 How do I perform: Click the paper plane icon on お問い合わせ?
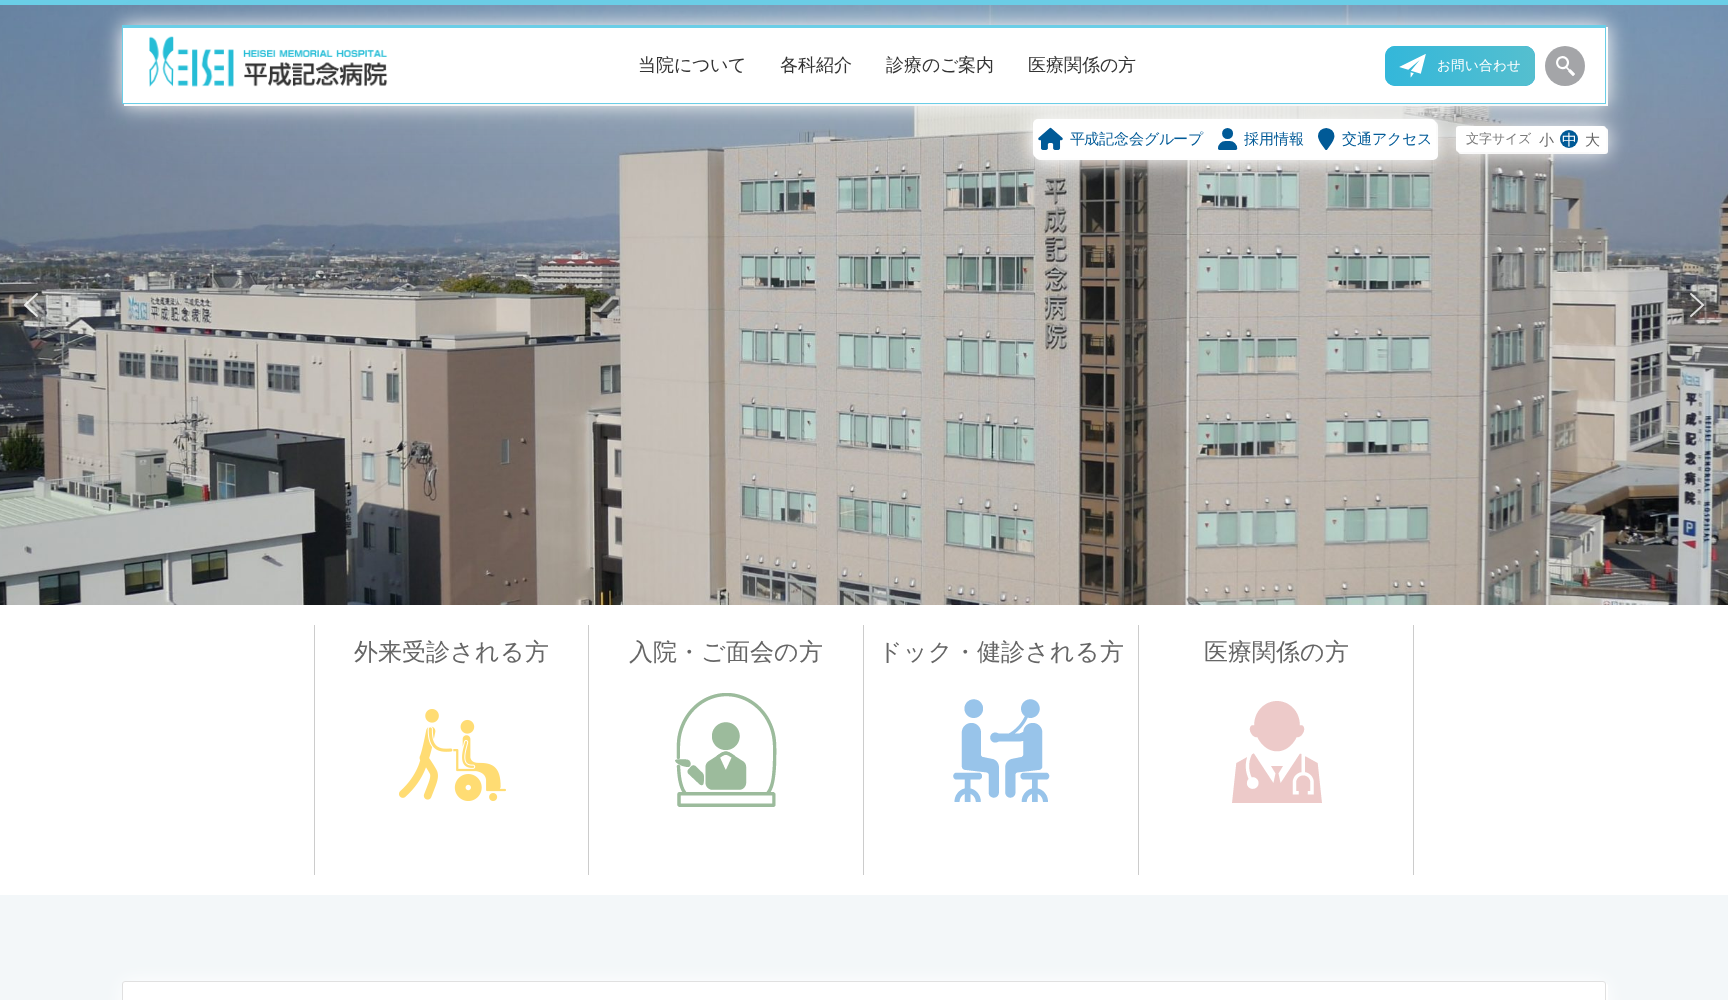coord(1414,64)
